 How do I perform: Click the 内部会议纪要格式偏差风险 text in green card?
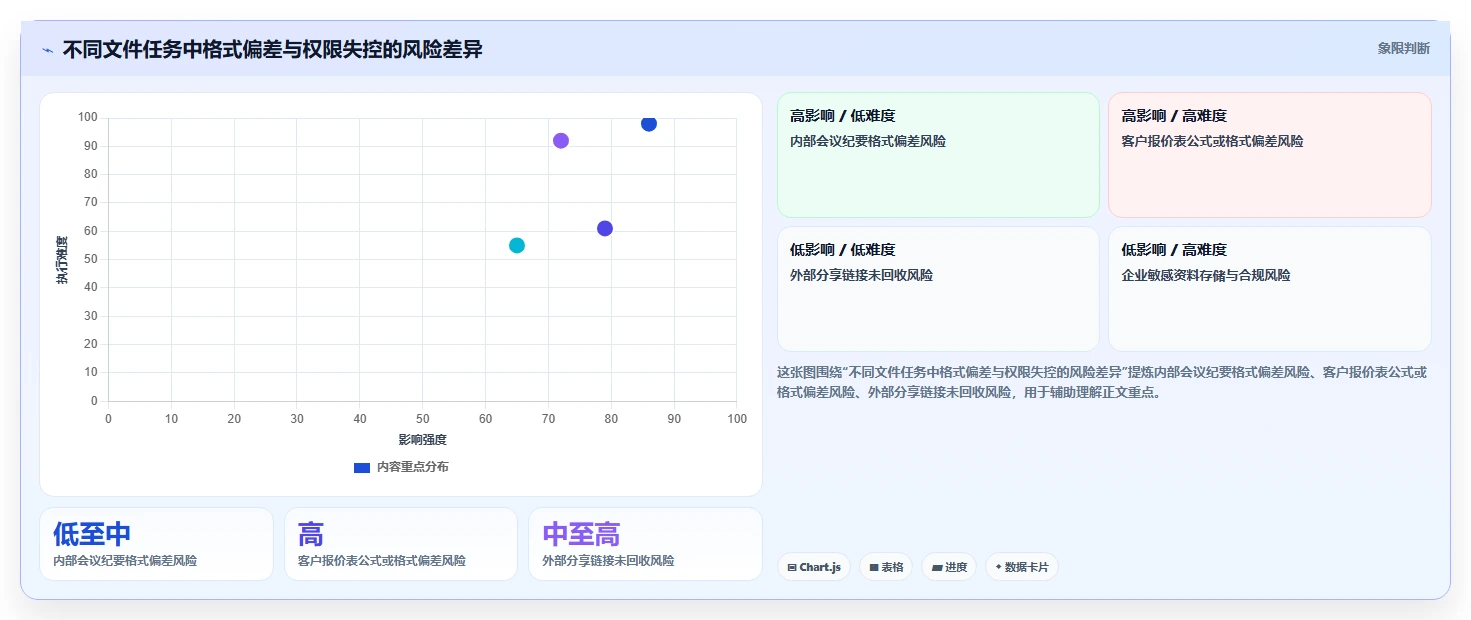pyautogui.click(x=868, y=141)
